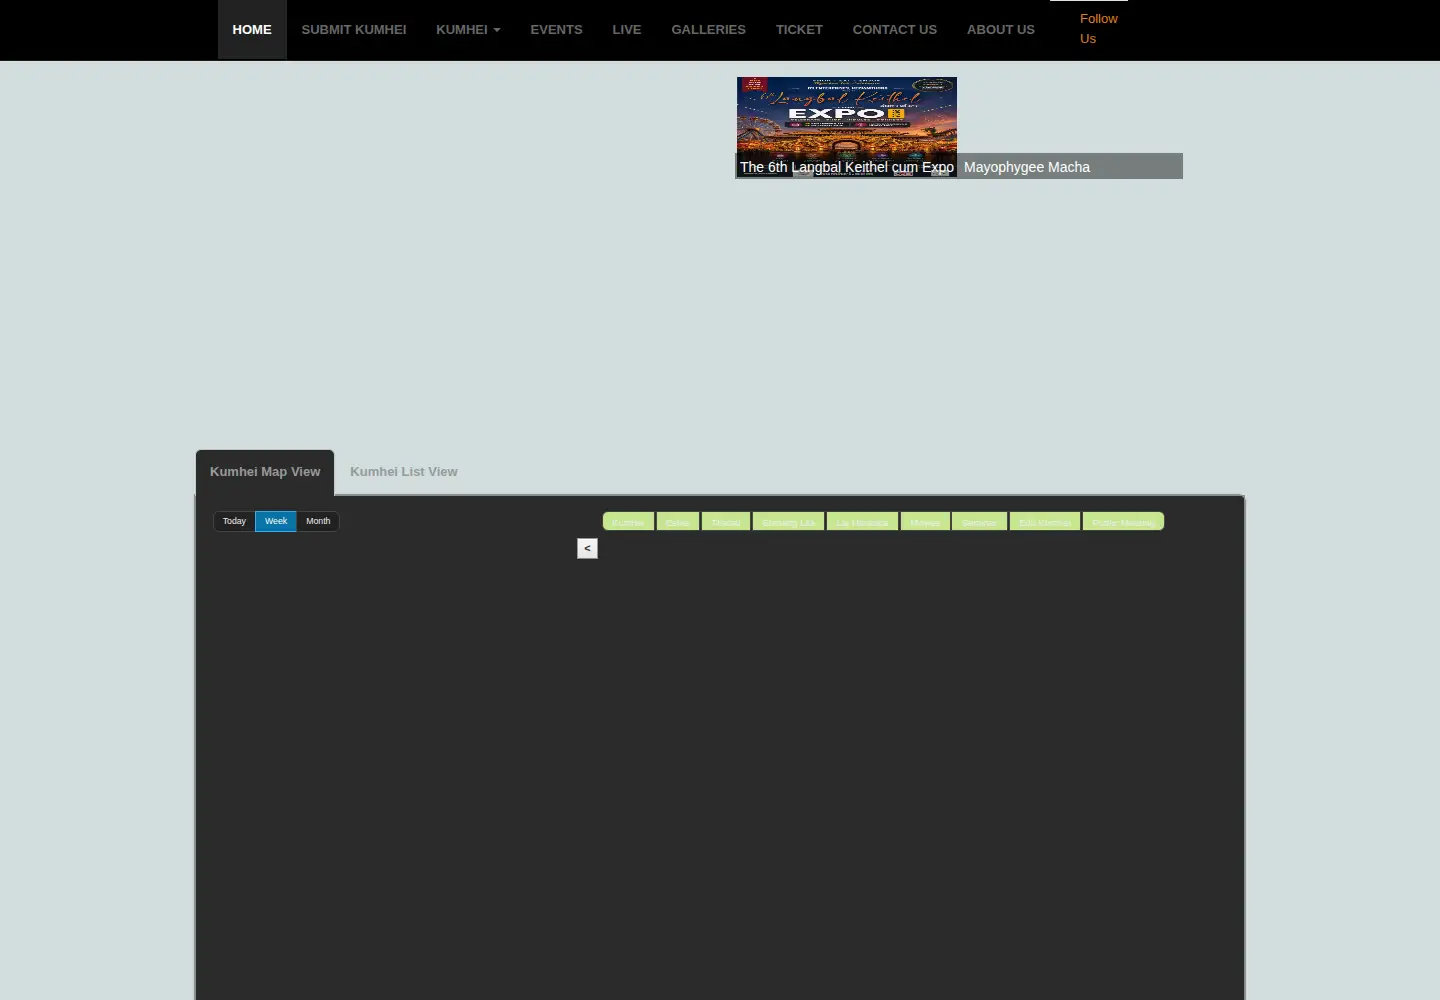
Task: Filter by the green Kumhei category button
Action: click(628, 522)
